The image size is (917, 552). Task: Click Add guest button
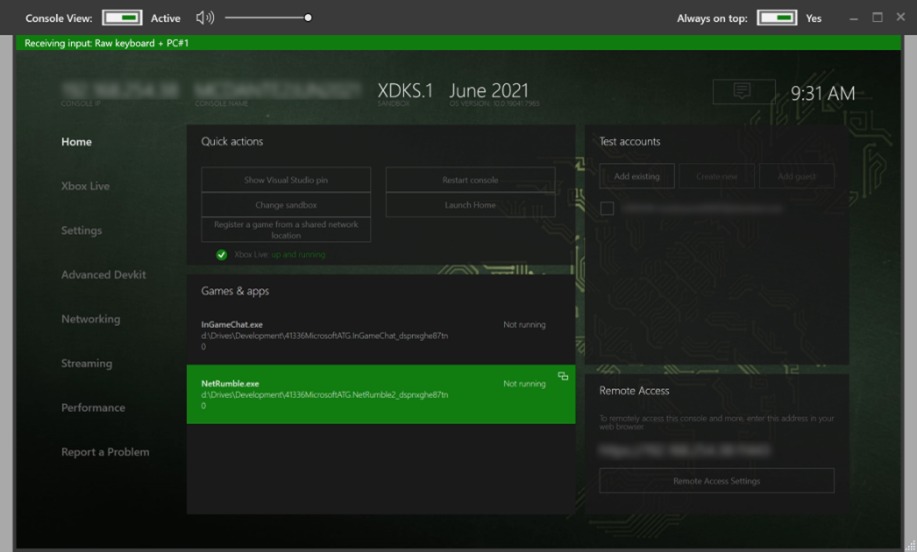click(797, 176)
